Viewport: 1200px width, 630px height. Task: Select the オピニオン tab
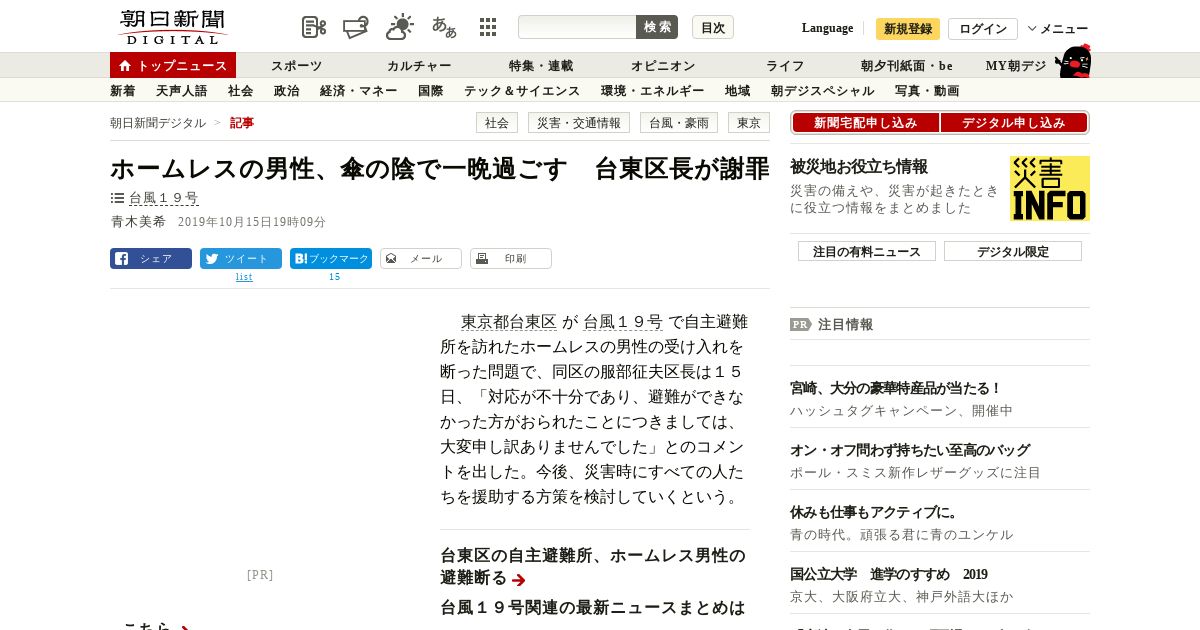tap(663, 65)
